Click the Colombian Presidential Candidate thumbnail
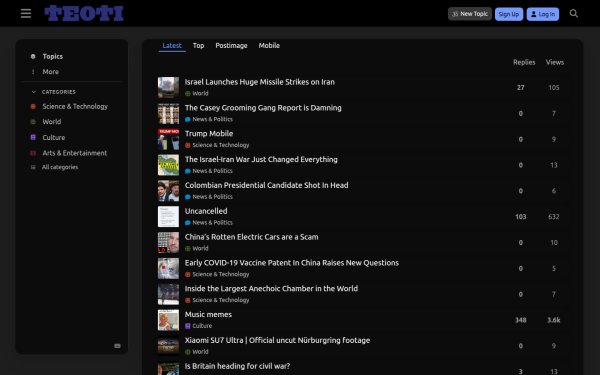The image size is (600, 375). (168, 191)
